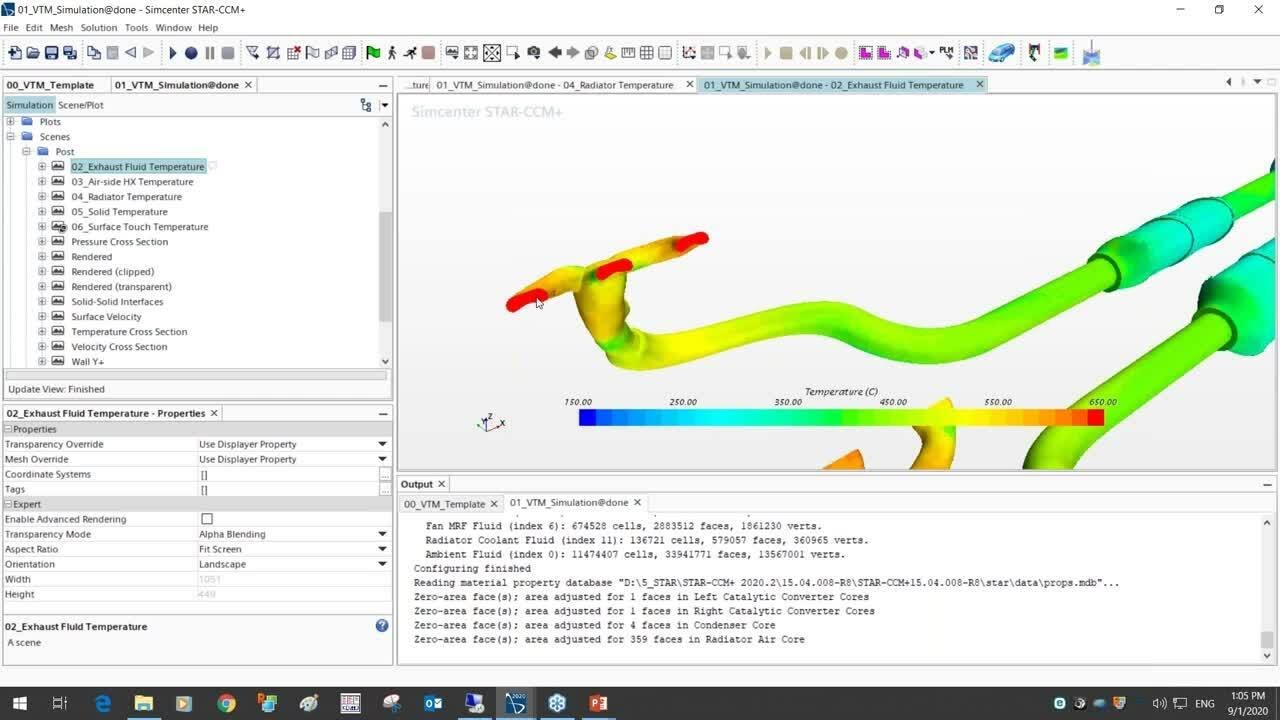Click the Tags ellipsis button
Screen dimensions: 1280x720
[385, 489]
